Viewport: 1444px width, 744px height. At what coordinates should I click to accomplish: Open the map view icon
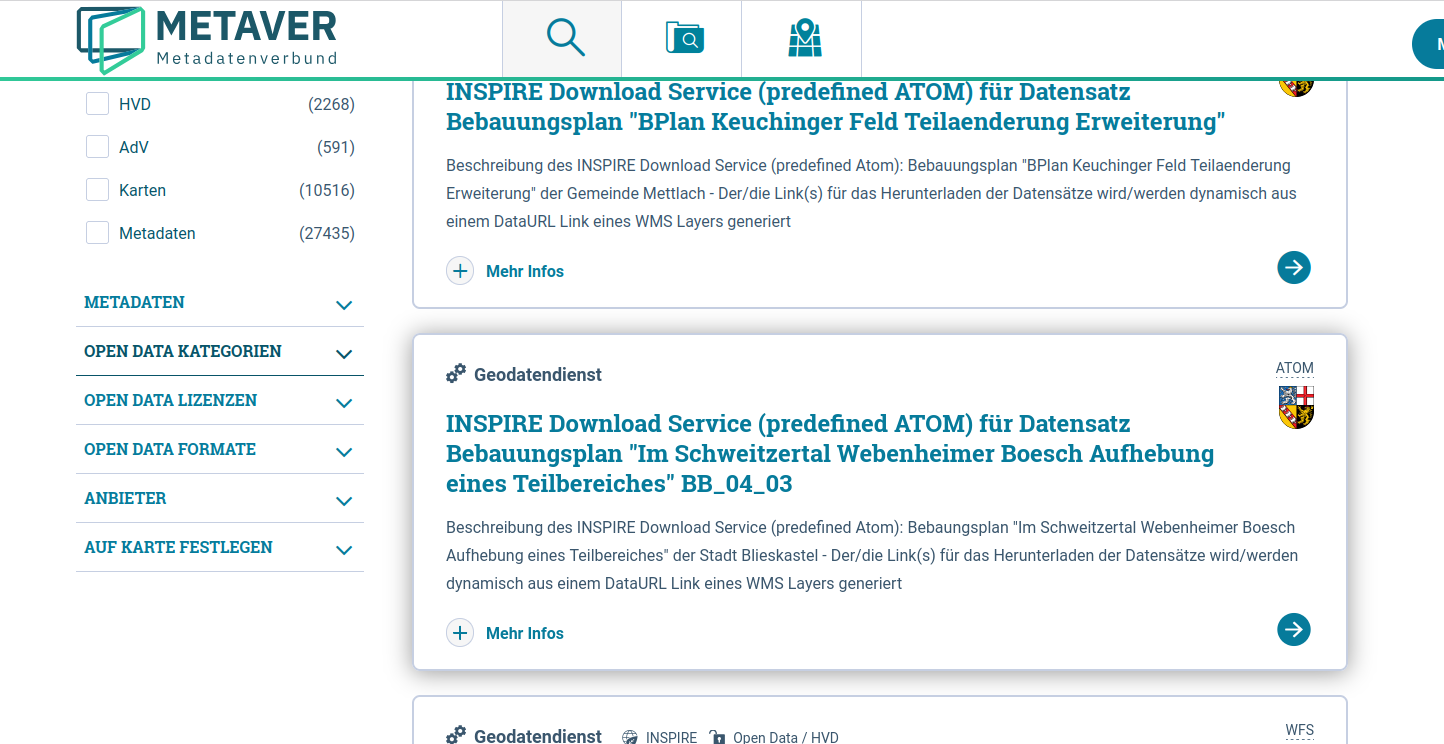(x=804, y=38)
